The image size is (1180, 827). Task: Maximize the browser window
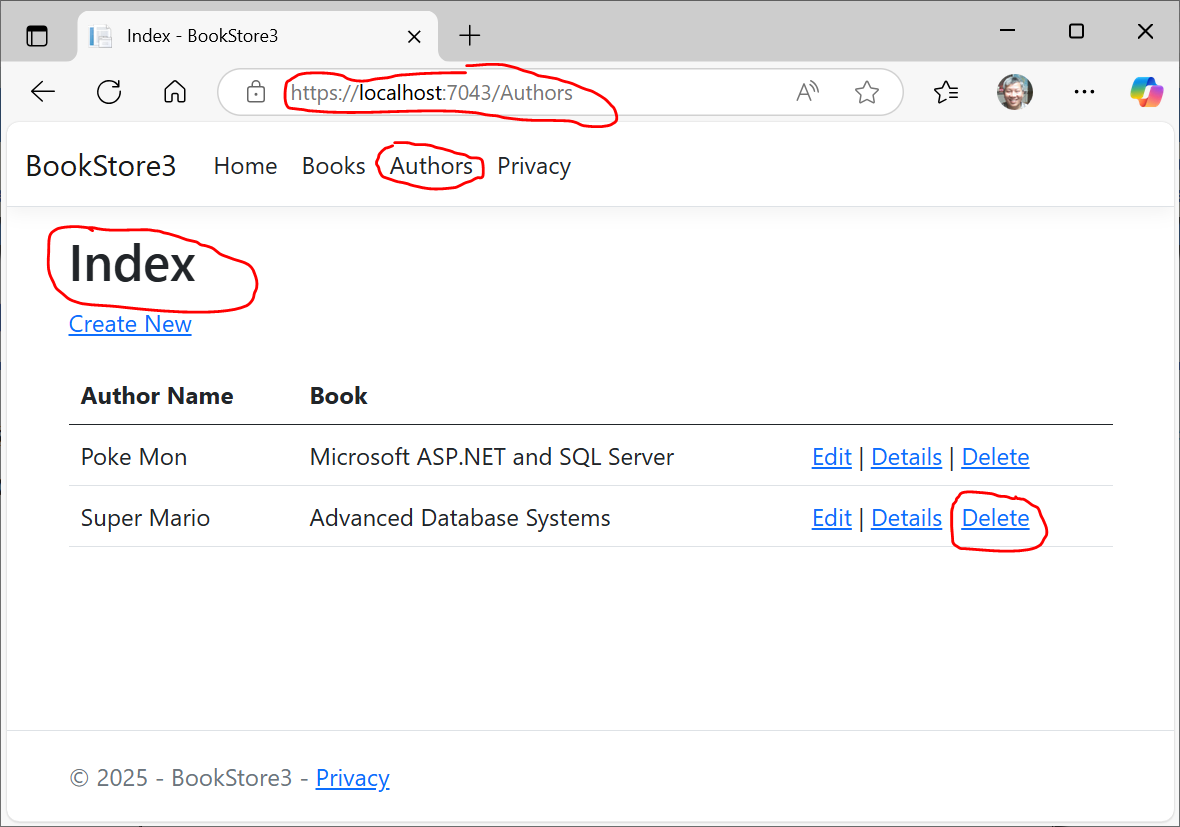click(1076, 31)
